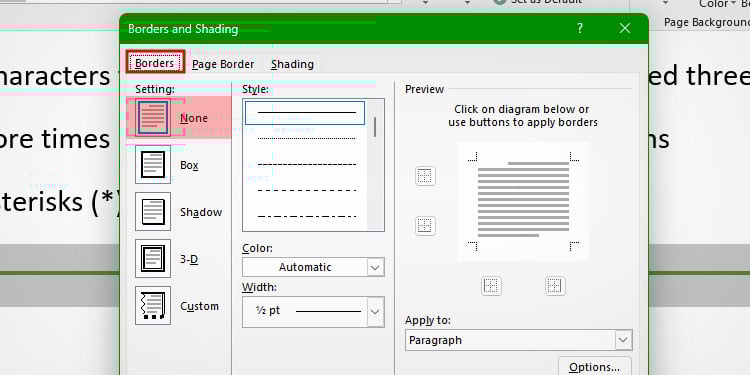
Task: Toggle the right border button below preview
Action: click(555, 286)
